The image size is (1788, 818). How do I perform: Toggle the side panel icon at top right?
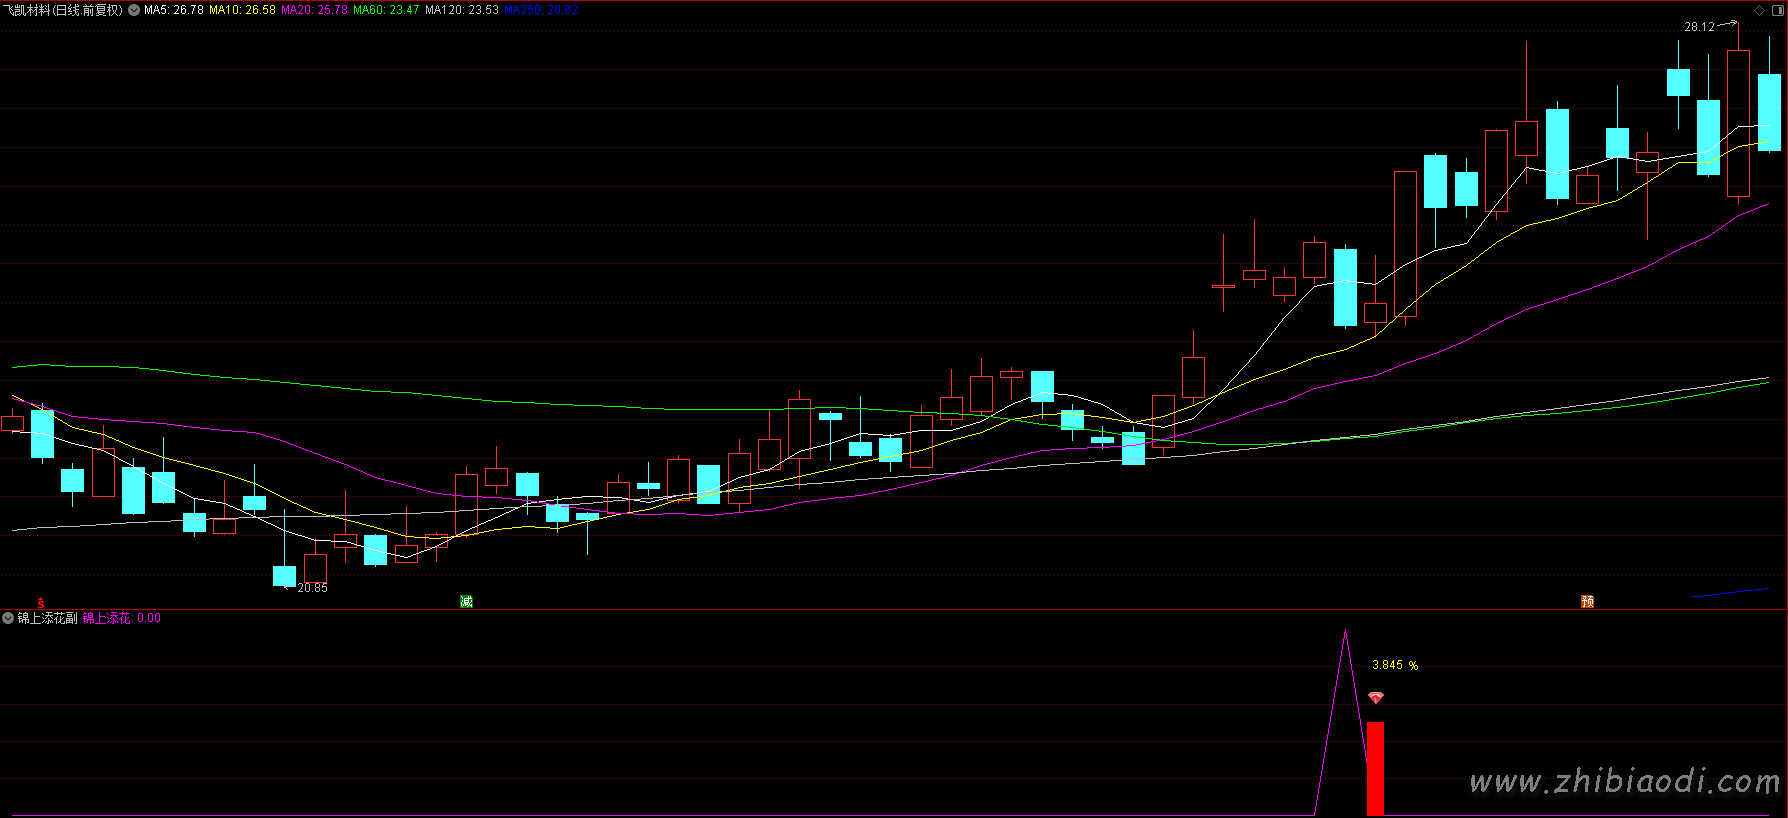click(x=1777, y=10)
